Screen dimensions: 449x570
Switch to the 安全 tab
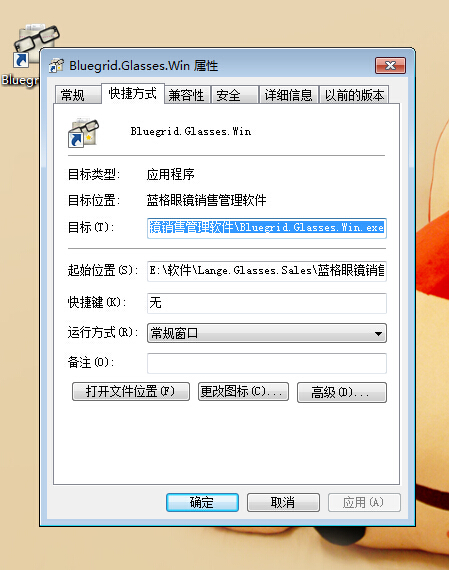[x=234, y=95]
